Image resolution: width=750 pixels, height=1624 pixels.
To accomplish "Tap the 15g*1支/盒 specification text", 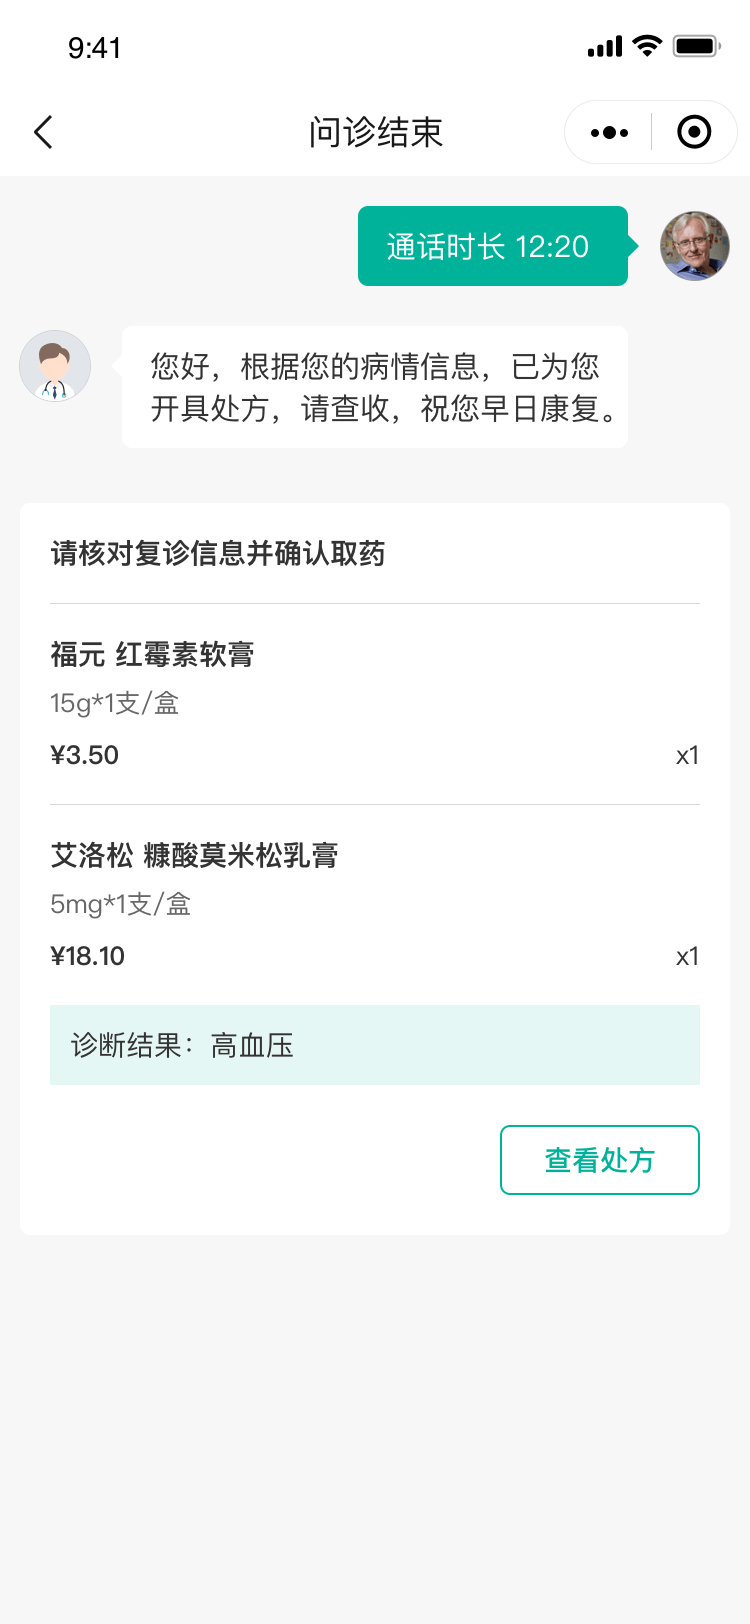I will coord(115,704).
